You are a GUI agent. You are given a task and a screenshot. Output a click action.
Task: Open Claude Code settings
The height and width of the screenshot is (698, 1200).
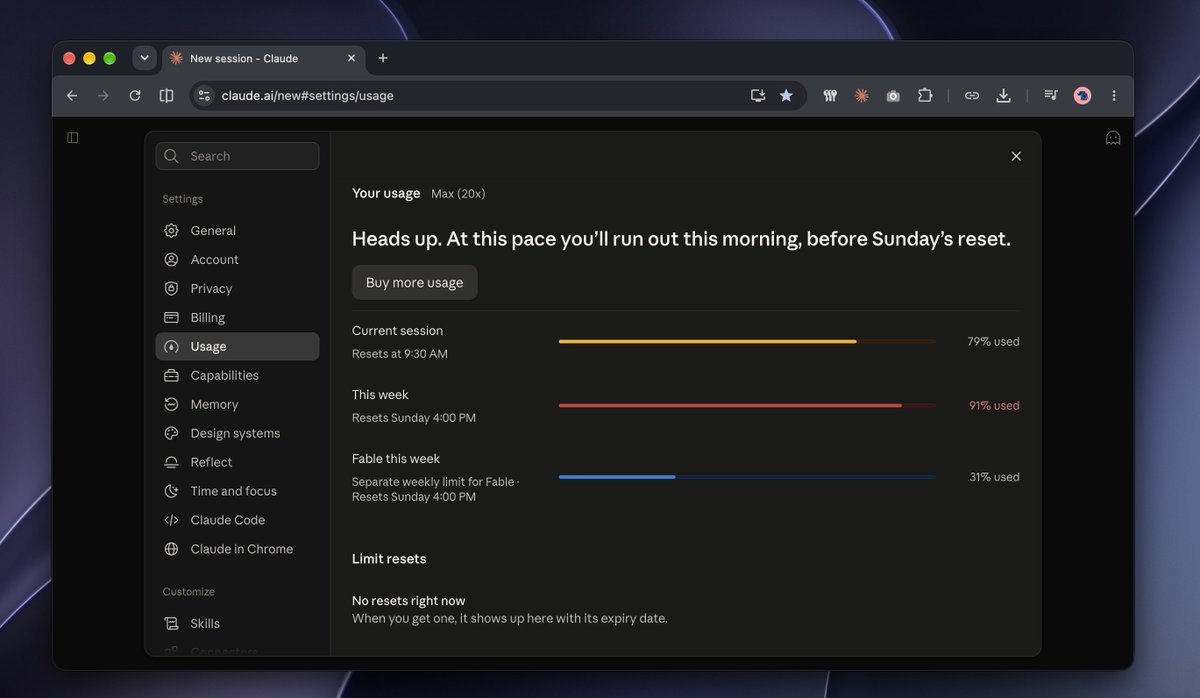pos(237,520)
